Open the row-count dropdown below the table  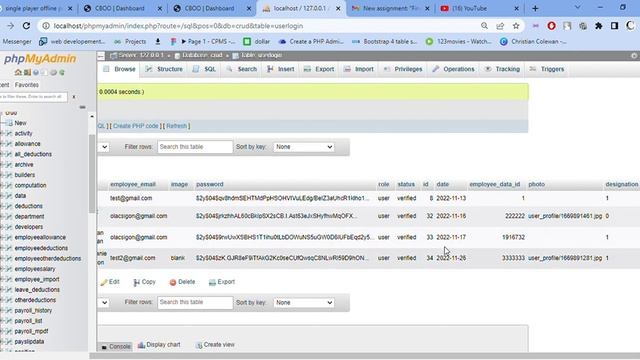click(x=104, y=303)
